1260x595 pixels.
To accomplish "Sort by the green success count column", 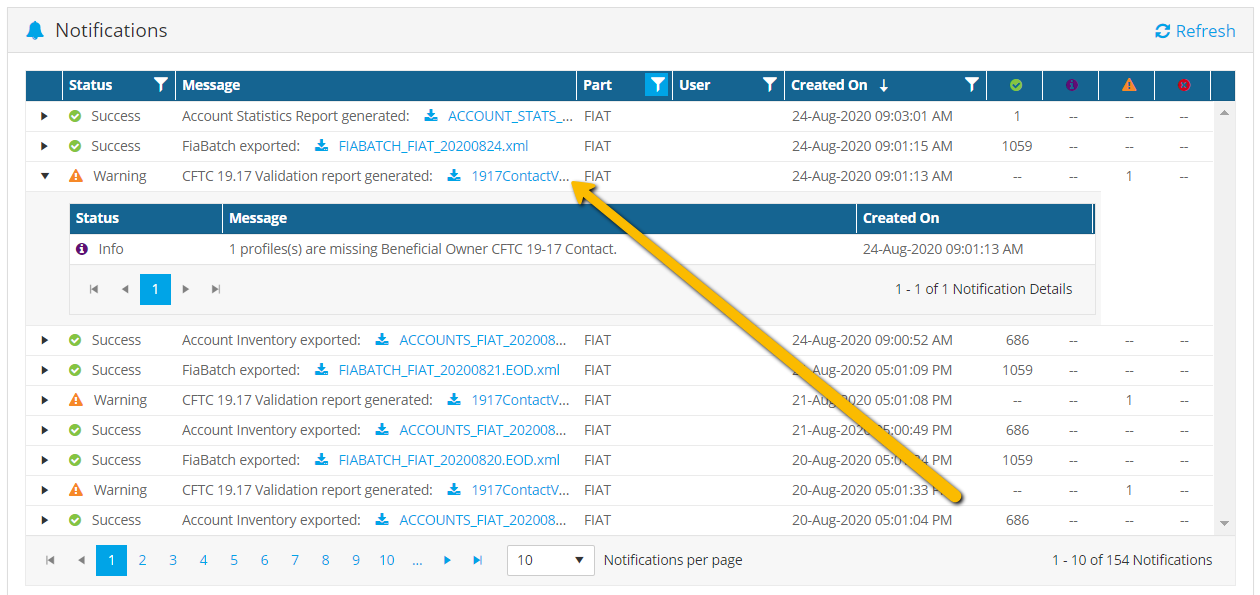I will 1016,85.
